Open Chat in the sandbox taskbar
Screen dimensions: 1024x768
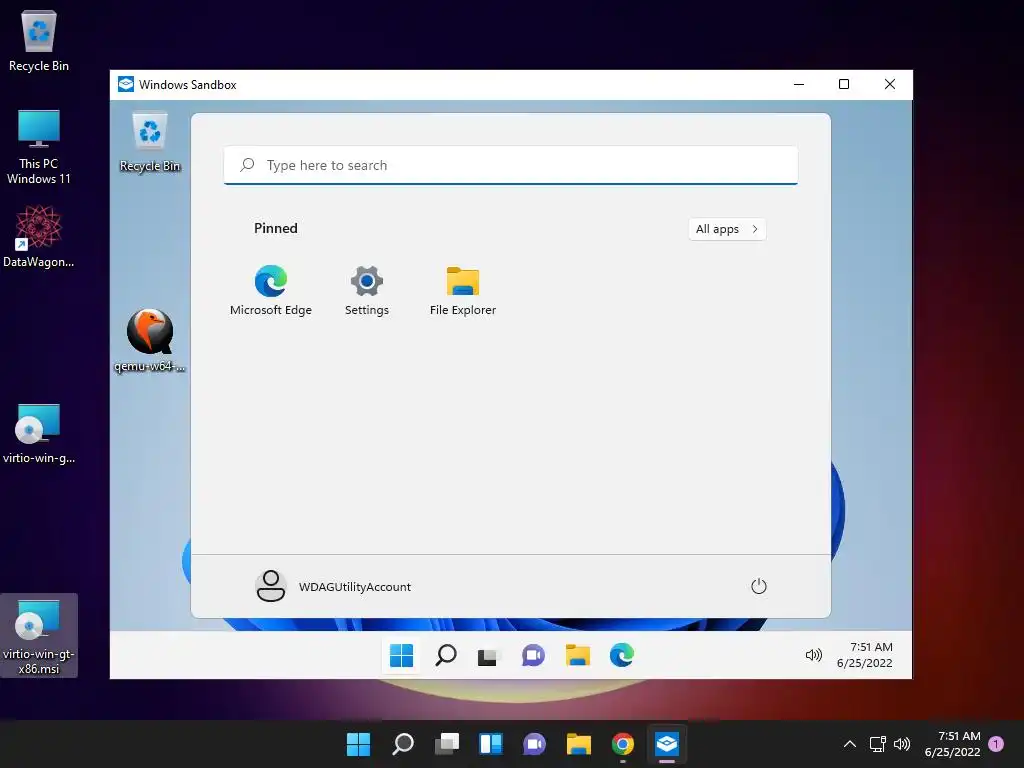tap(533, 655)
